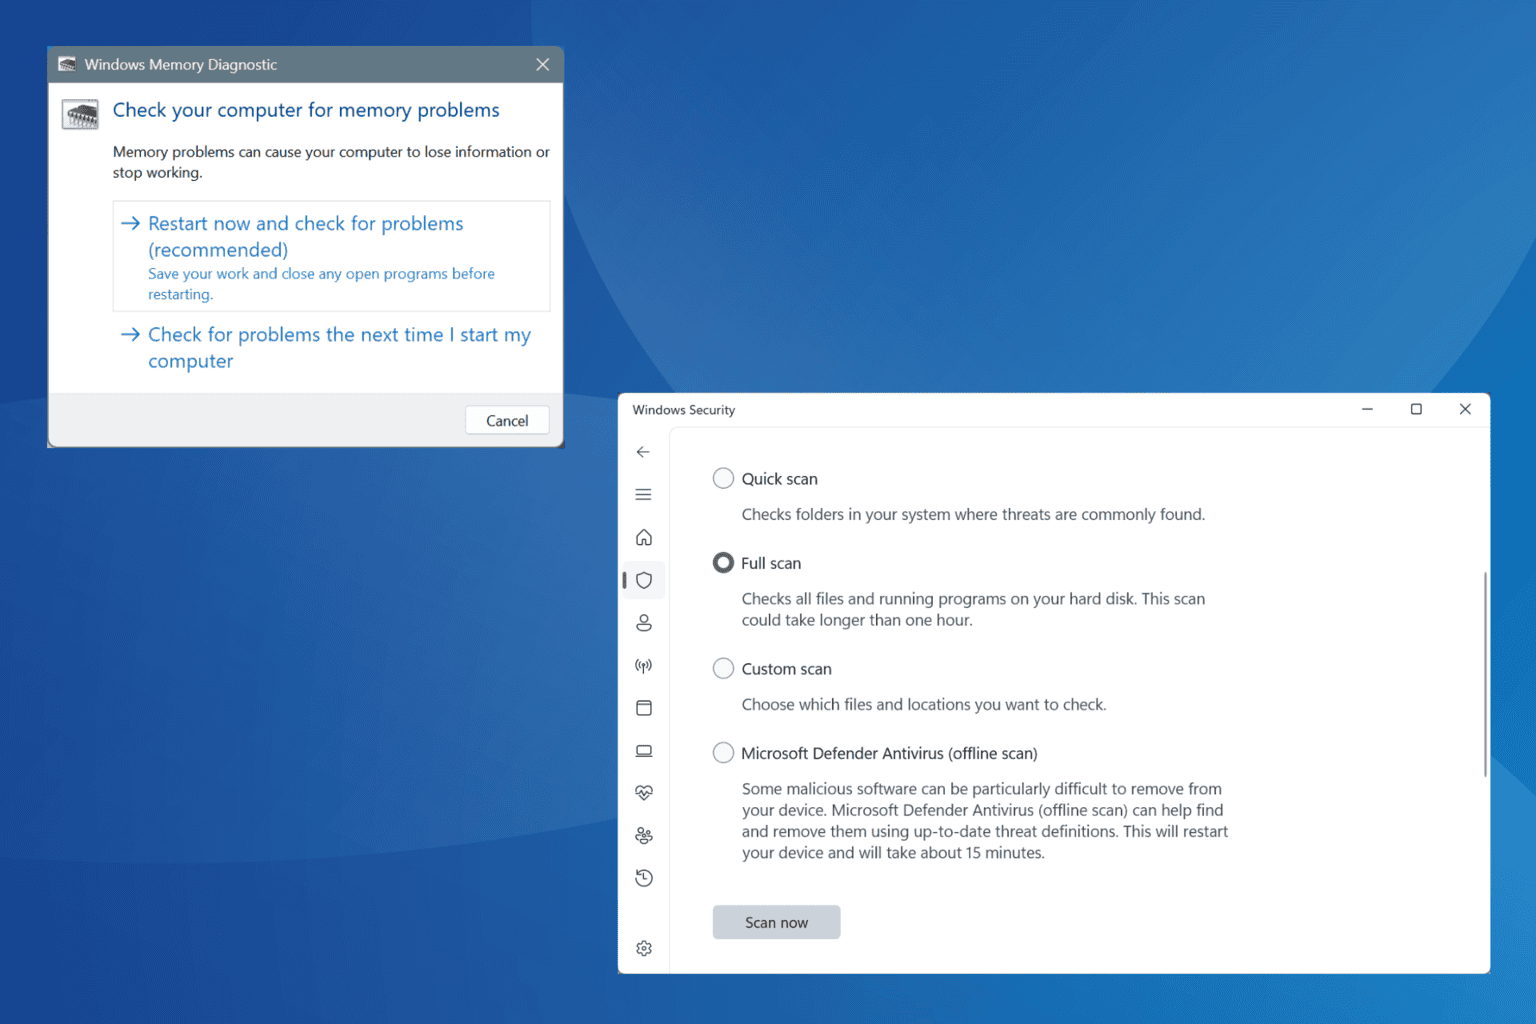
Task: Open the Home section in Windows Security
Action: [644, 538]
